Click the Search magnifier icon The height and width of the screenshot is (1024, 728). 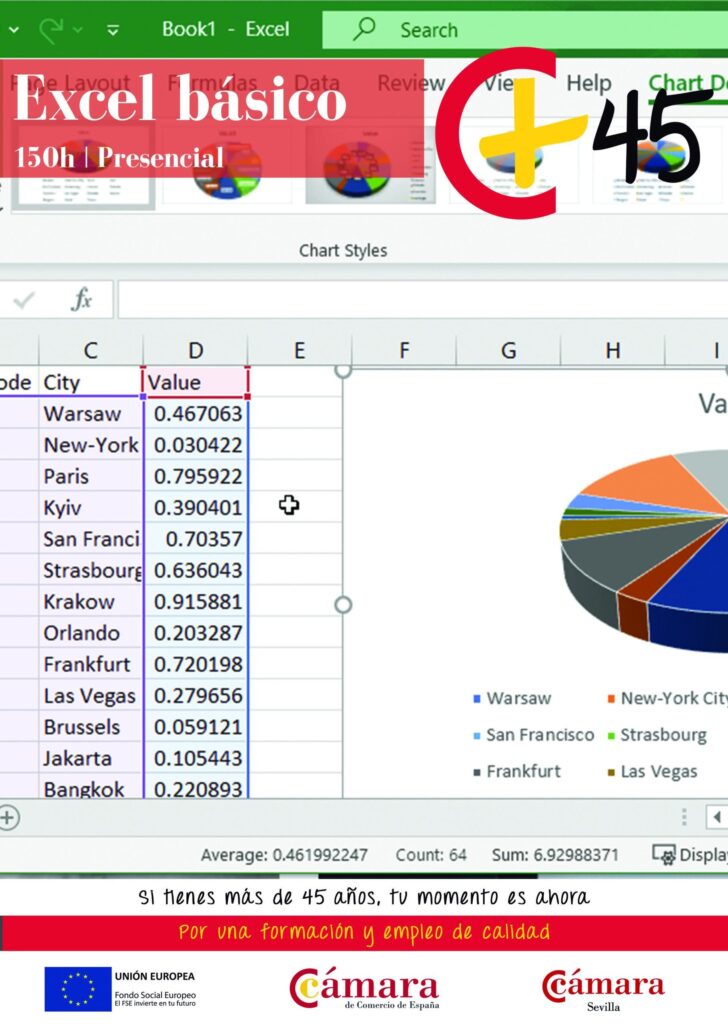[365, 29]
